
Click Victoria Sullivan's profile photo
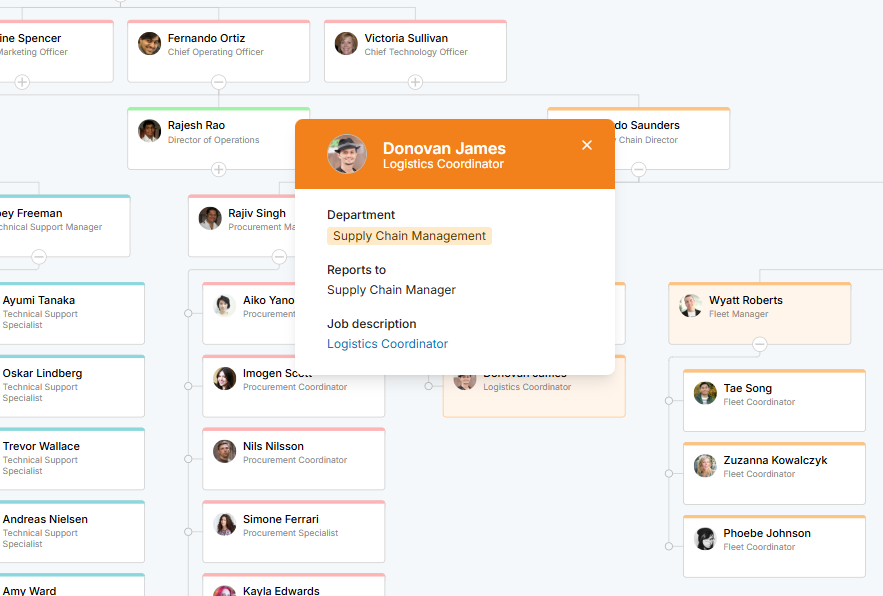pos(346,43)
